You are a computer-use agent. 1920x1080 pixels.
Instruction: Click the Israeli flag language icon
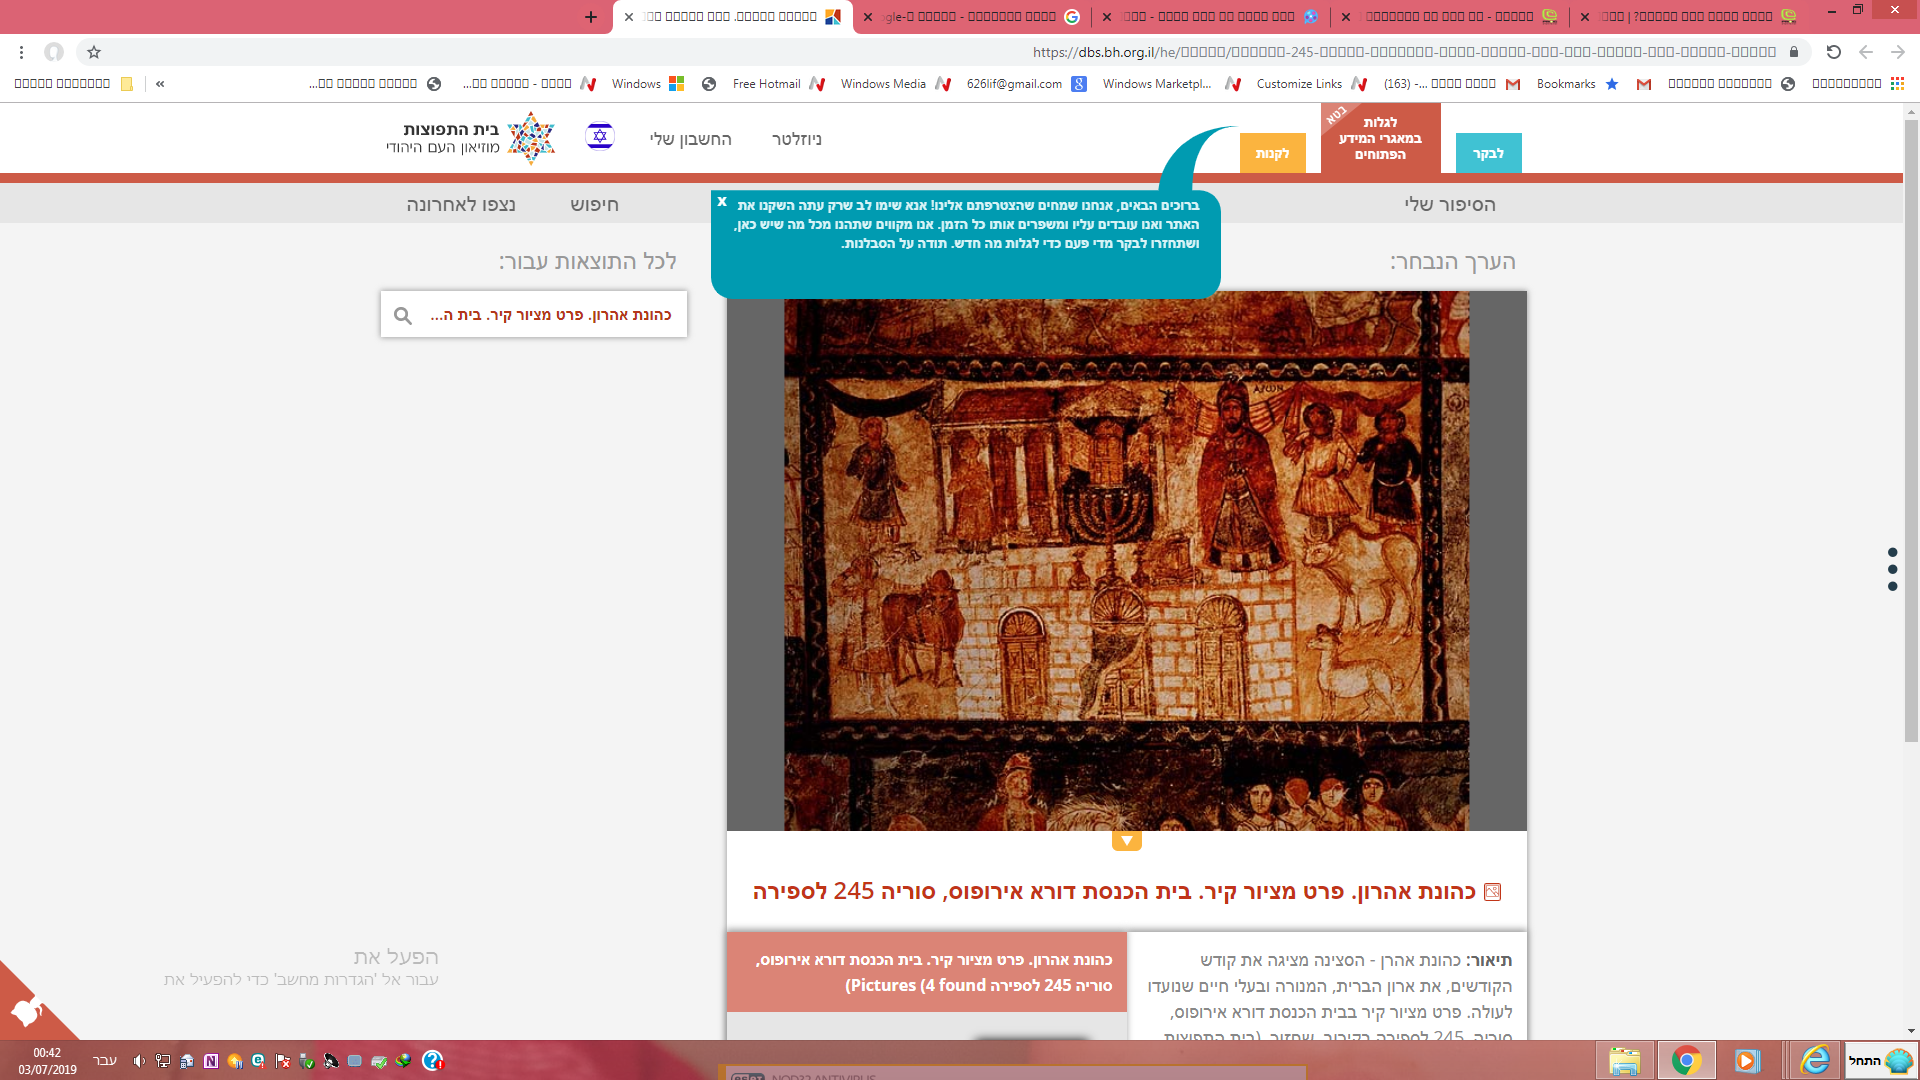600,136
